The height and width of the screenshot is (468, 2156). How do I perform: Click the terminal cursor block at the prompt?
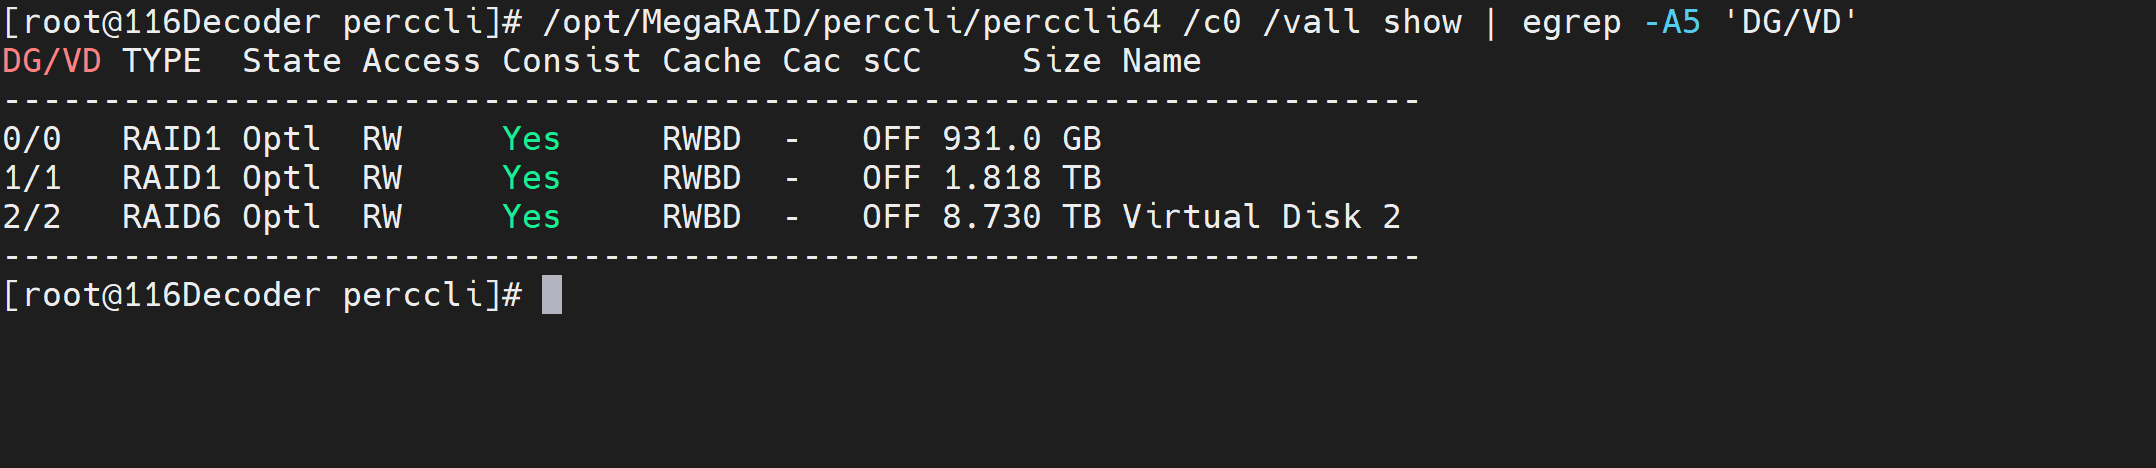click(552, 295)
